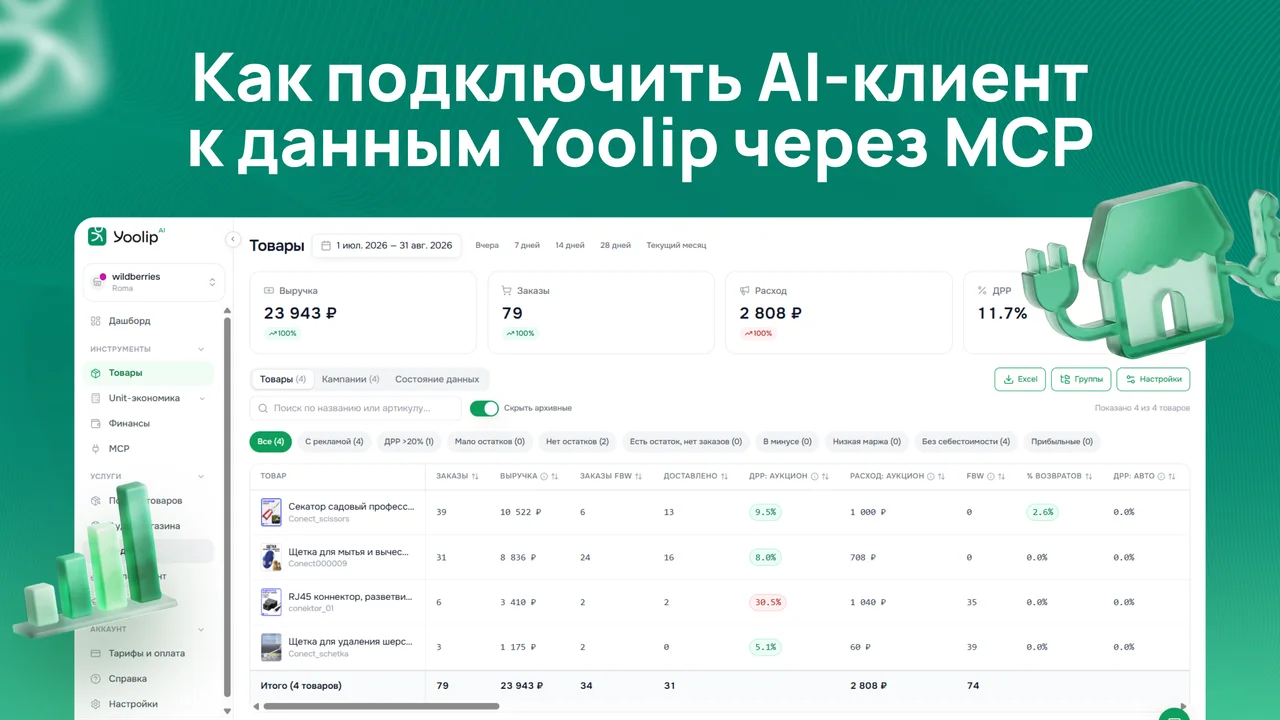Image resolution: width=1280 pixels, height=720 pixels.
Task: Click calendar icon in date range picker
Action: 326,245
